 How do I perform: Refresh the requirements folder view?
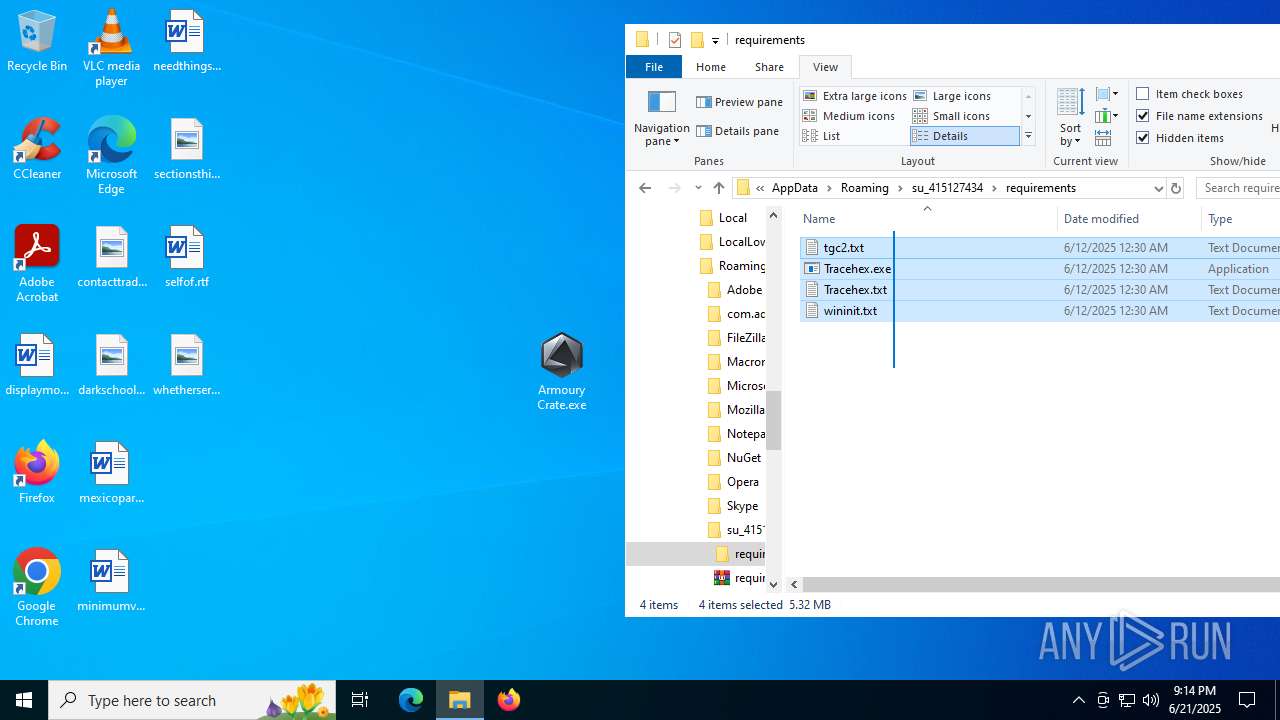[1176, 188]
